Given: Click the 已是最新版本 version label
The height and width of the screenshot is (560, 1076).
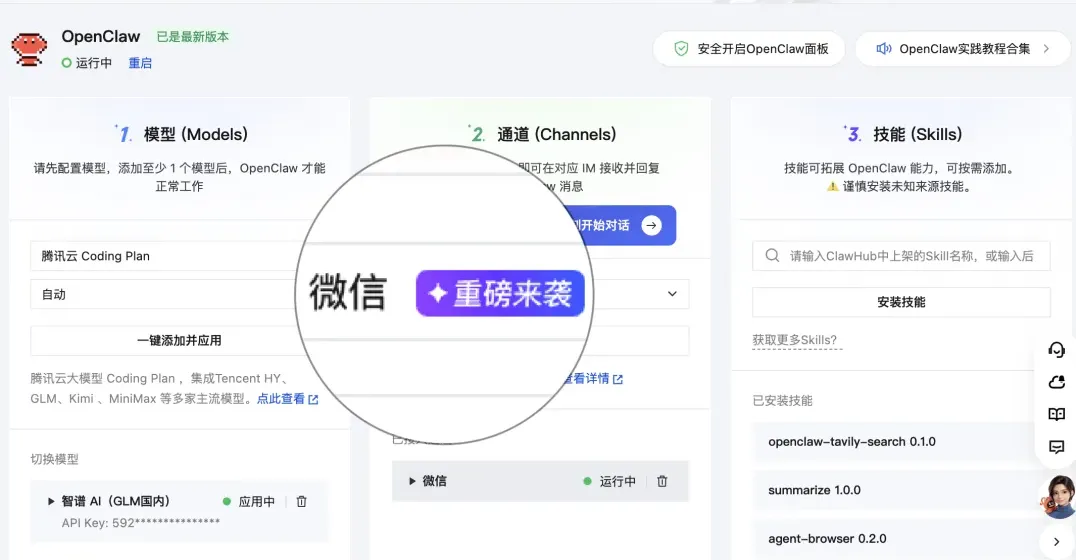Looking at the screenshot, I should point(193,37).
